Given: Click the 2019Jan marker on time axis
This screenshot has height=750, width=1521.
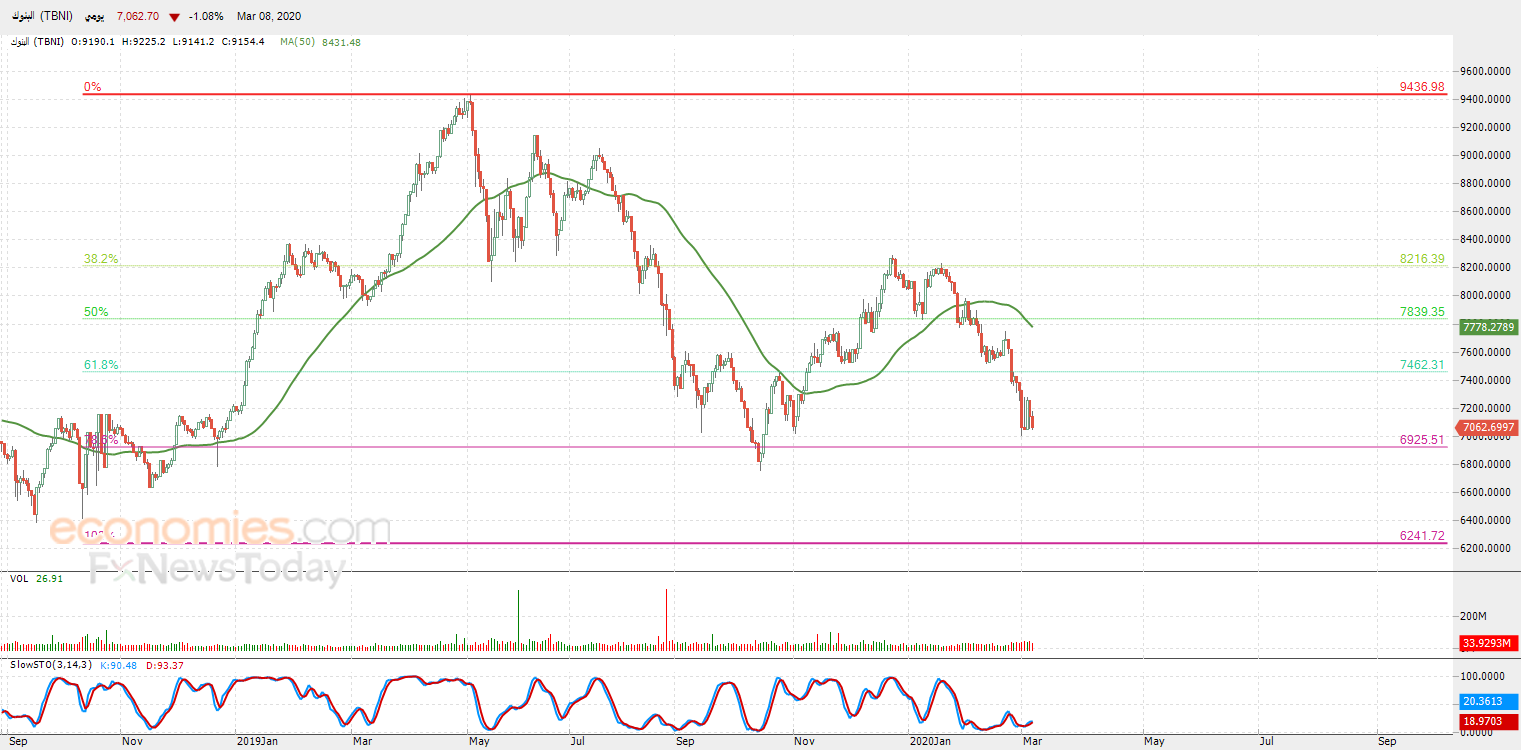Looking at the screenshot, I should (x=258, y=741).
